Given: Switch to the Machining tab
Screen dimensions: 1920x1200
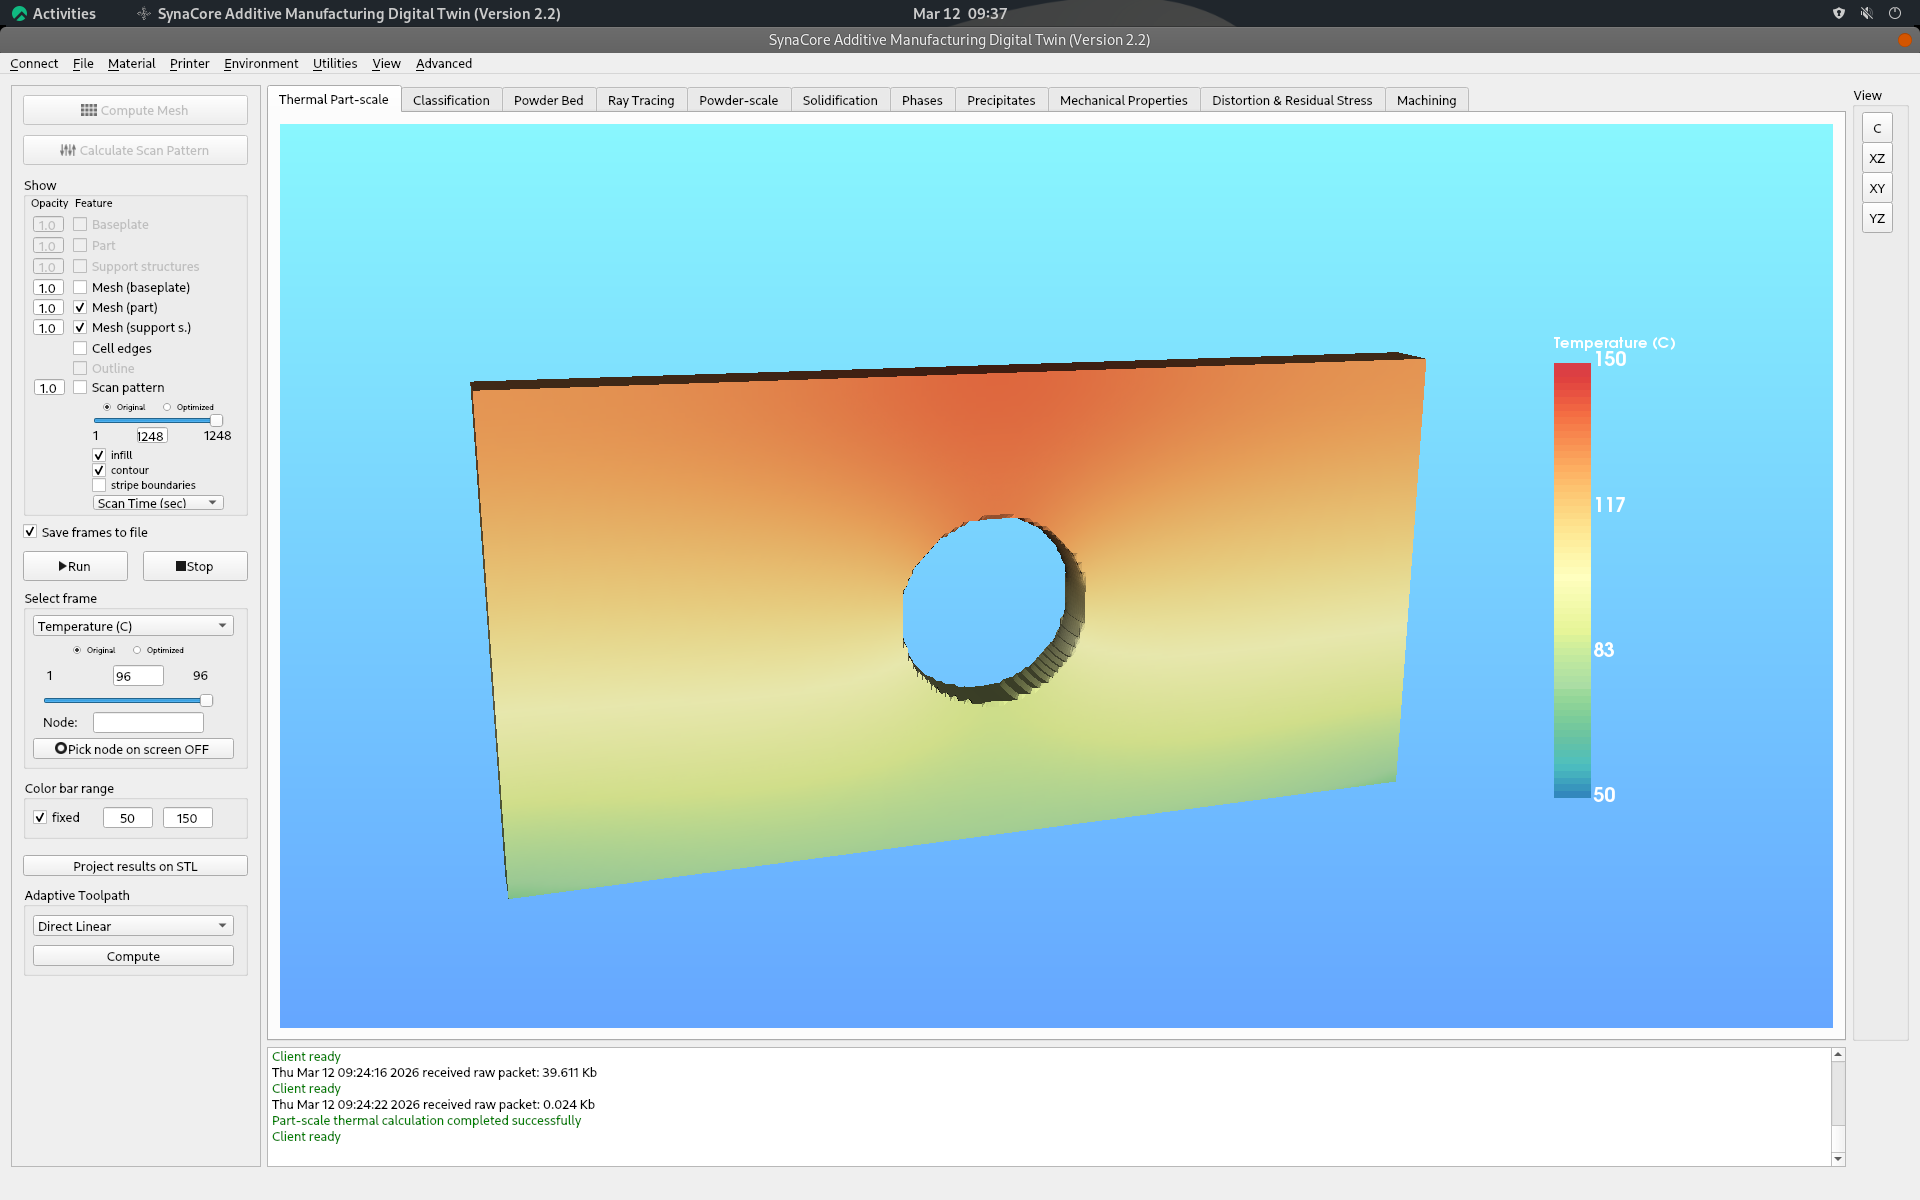Looking at the screenshot, I should coord(1426,100).
